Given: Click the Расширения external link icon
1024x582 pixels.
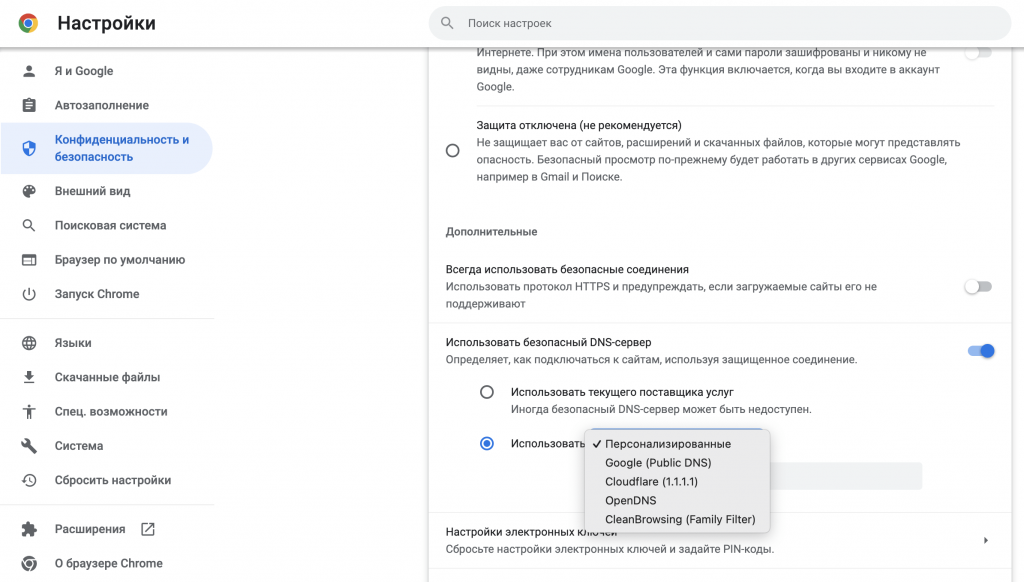Looking at the screenshot, I should 148,529.
